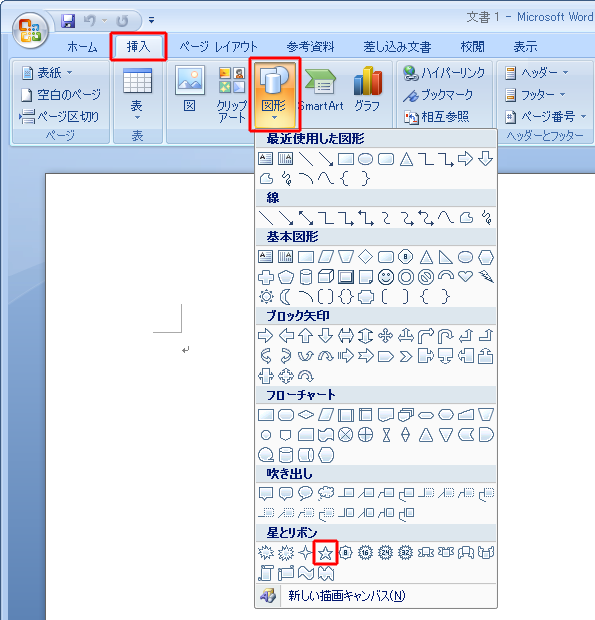Insert the right block arrow shape
Screen dimensions: 595x620
266,336
